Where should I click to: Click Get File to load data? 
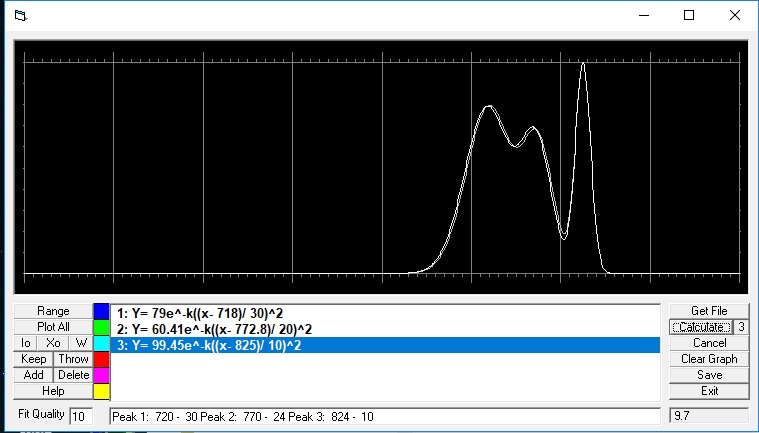point(709,311)
